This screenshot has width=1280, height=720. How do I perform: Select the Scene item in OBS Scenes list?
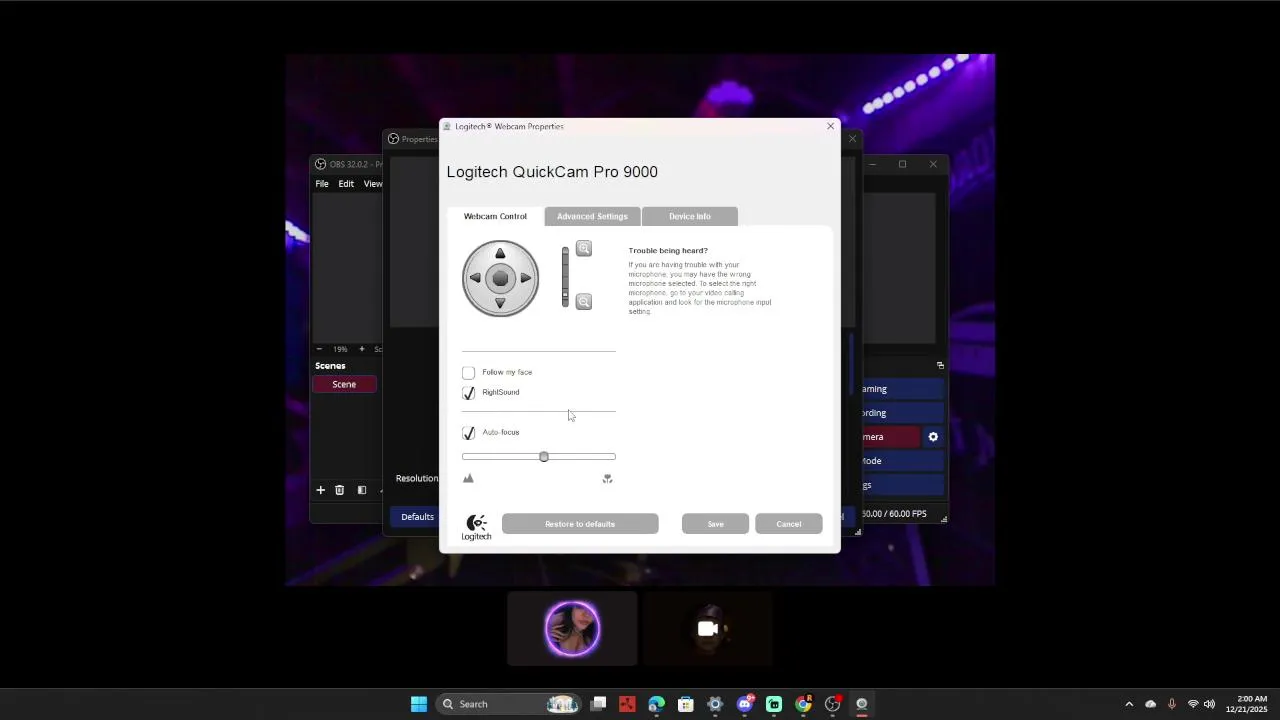pyautogui.click(x=344, y=384)
